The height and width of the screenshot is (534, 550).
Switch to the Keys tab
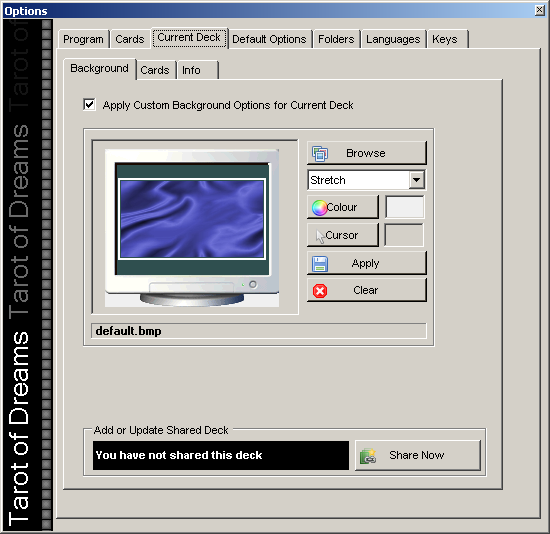(x=448, y=39)
